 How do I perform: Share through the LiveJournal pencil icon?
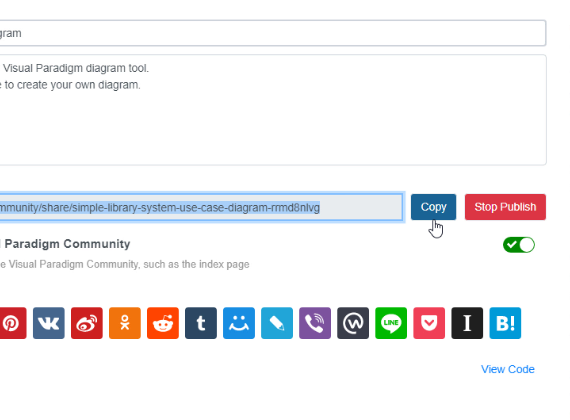click(277, 323)
